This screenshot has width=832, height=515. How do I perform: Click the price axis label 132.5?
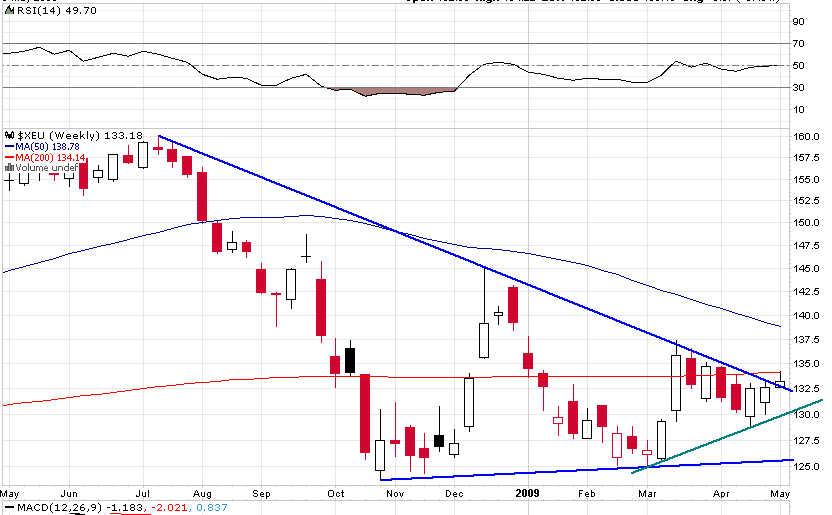807,389
